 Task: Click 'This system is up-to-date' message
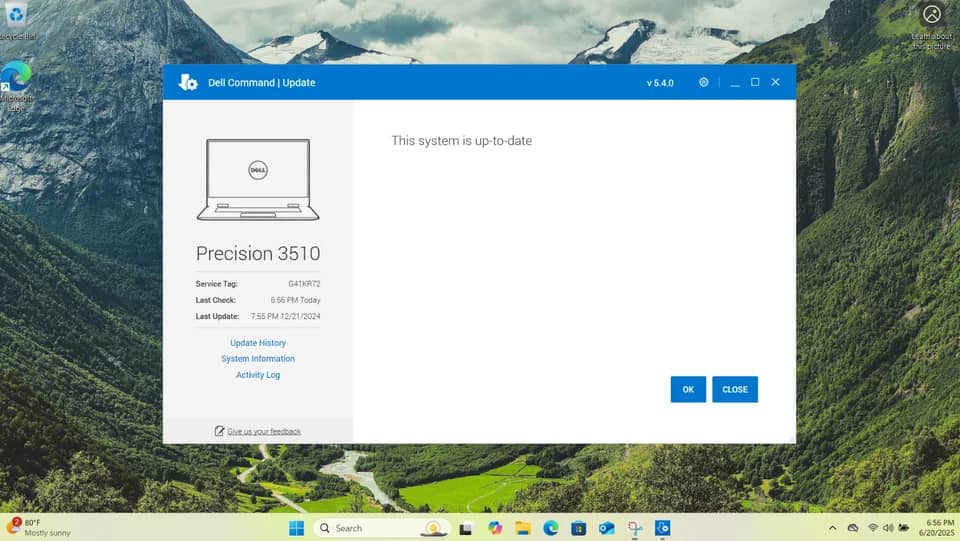coord(462,141)
